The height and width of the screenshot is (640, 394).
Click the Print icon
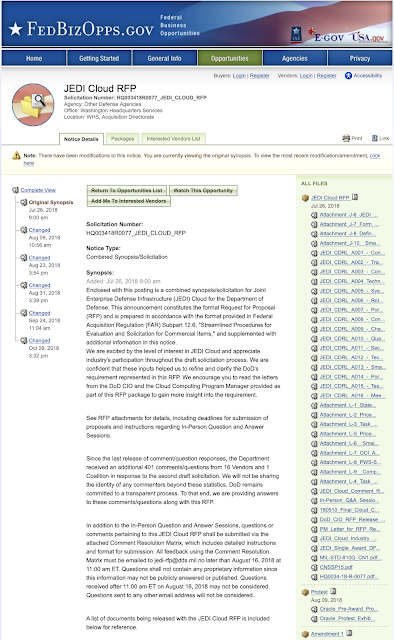[346, 138]
